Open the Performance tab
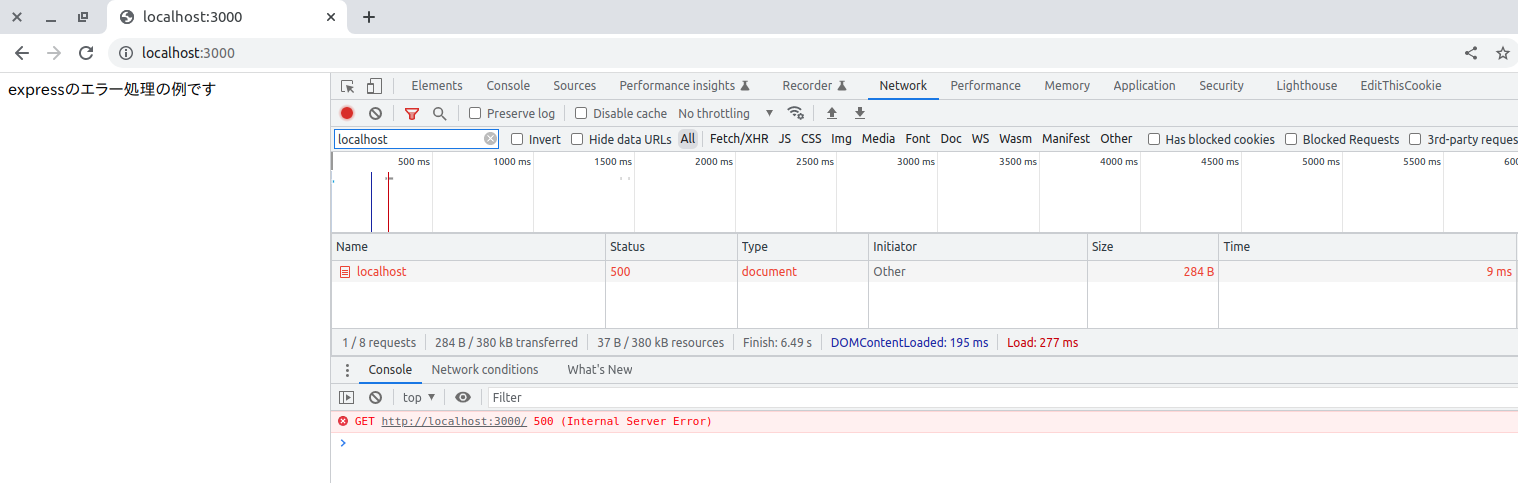 pyautogui.click(x=986, y=86)
